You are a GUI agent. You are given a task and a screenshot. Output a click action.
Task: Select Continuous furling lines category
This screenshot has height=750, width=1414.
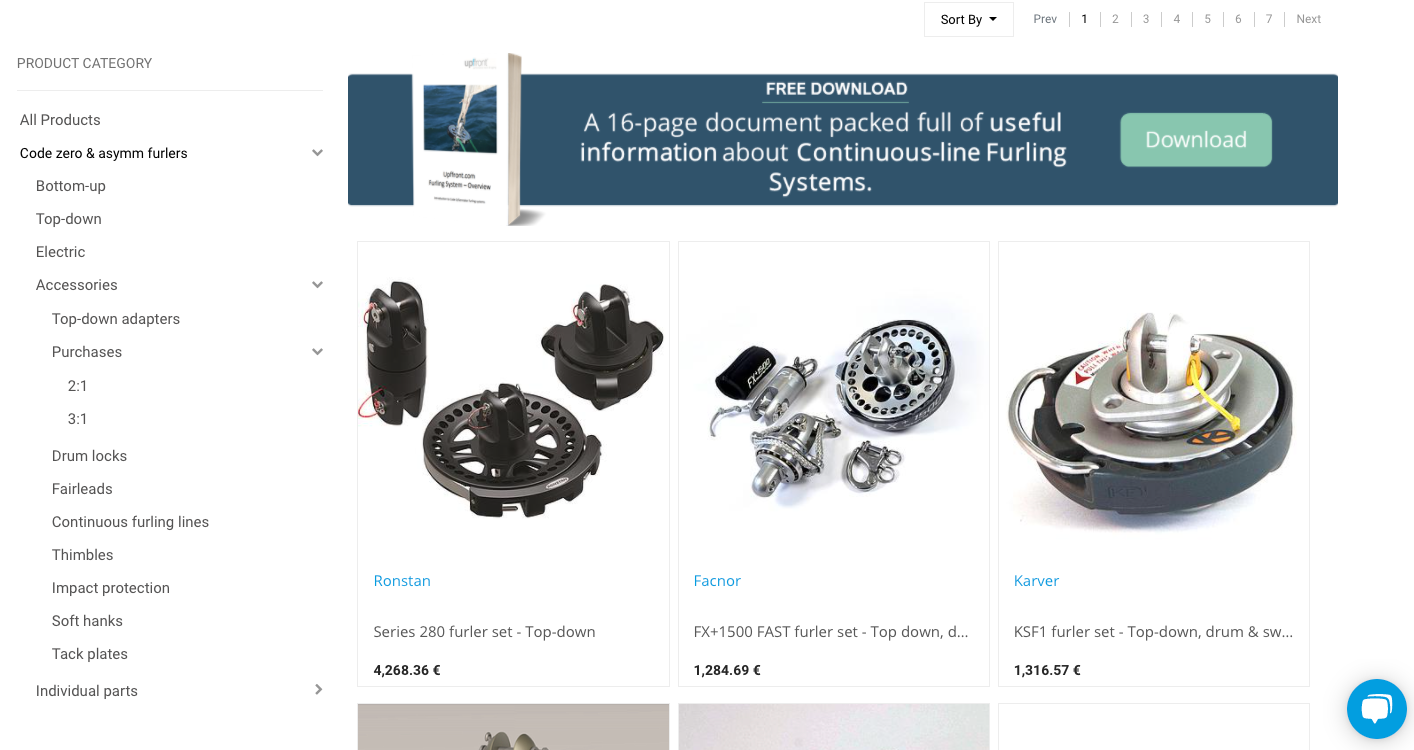130,522
